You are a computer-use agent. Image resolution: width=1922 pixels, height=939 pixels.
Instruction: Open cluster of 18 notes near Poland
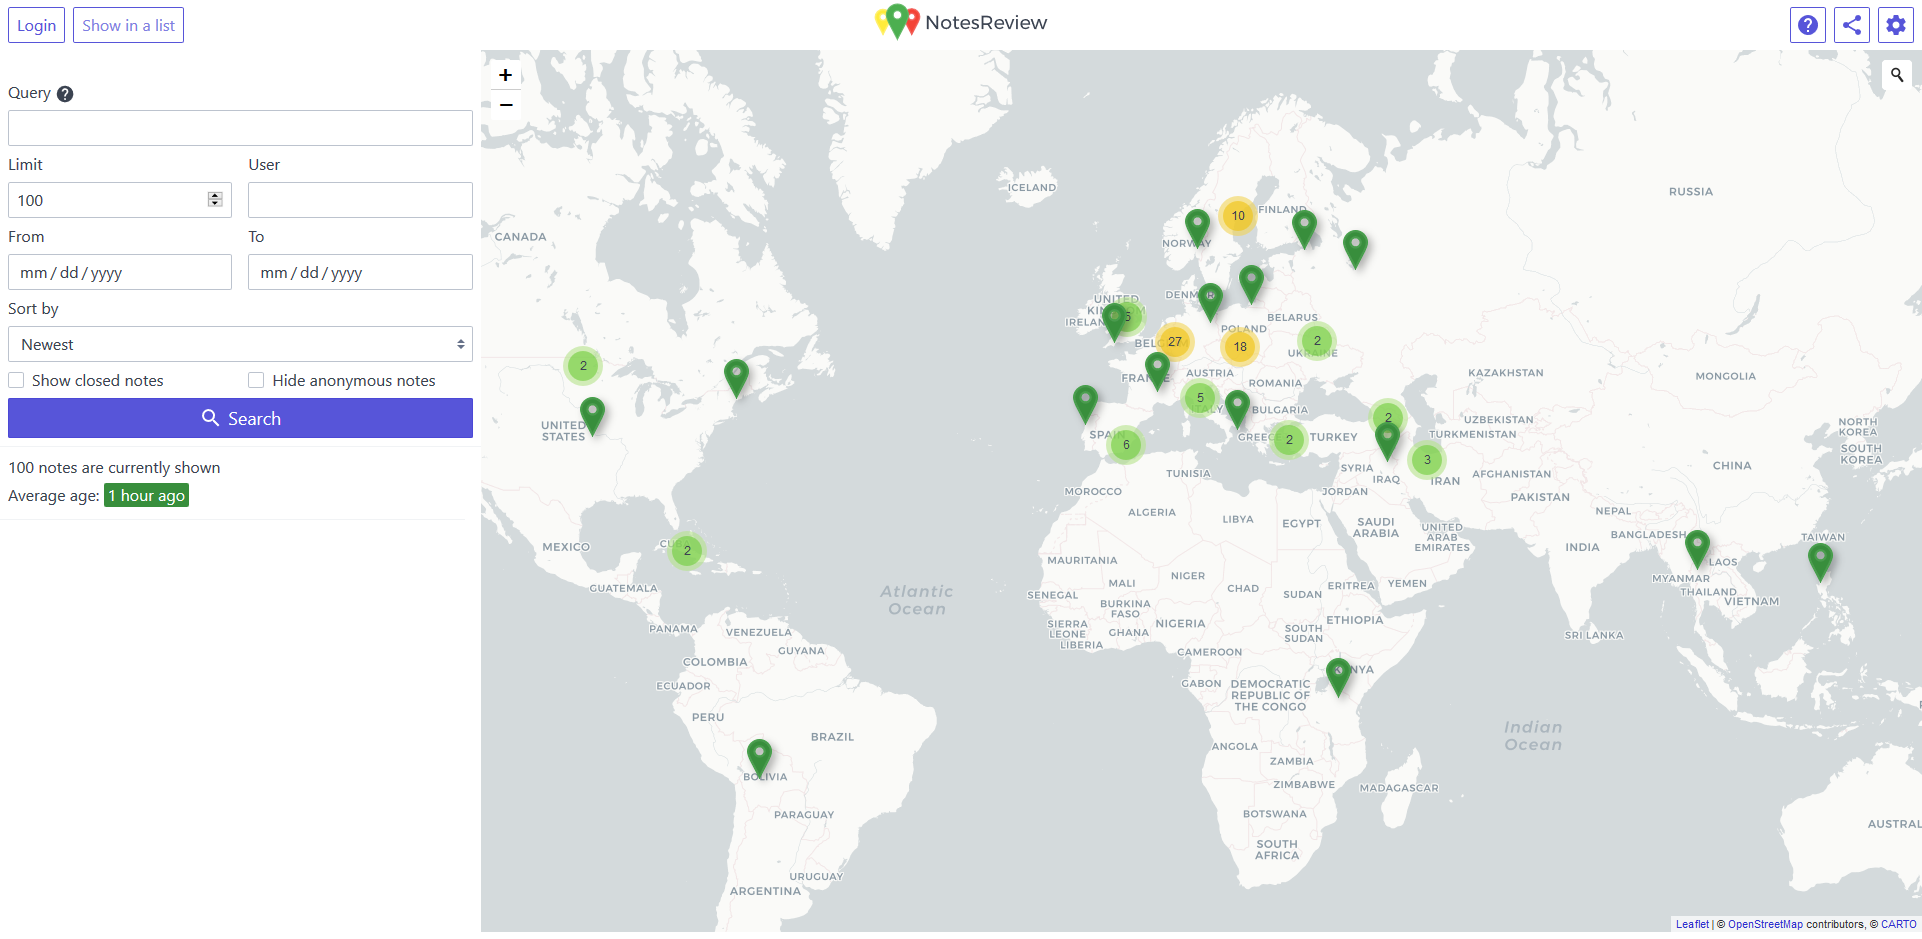[x=1240, y=347]
